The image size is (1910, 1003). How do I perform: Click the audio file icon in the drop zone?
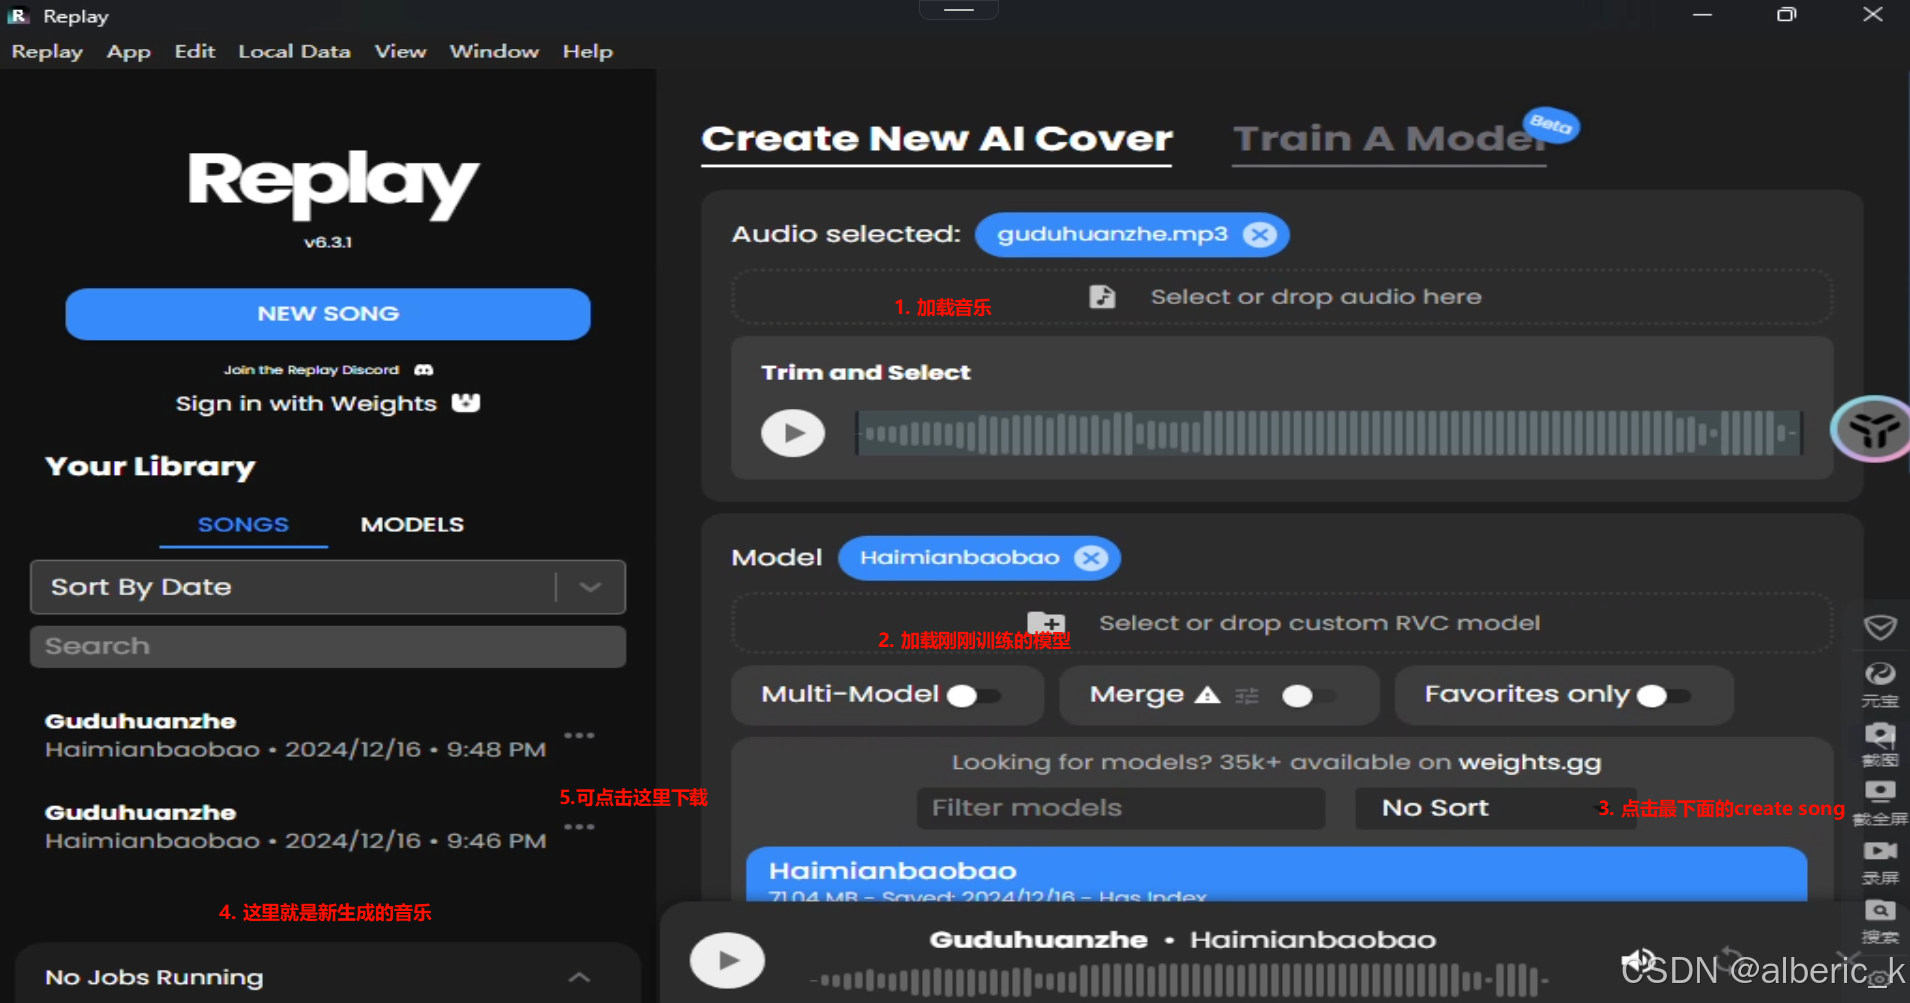1102,296
